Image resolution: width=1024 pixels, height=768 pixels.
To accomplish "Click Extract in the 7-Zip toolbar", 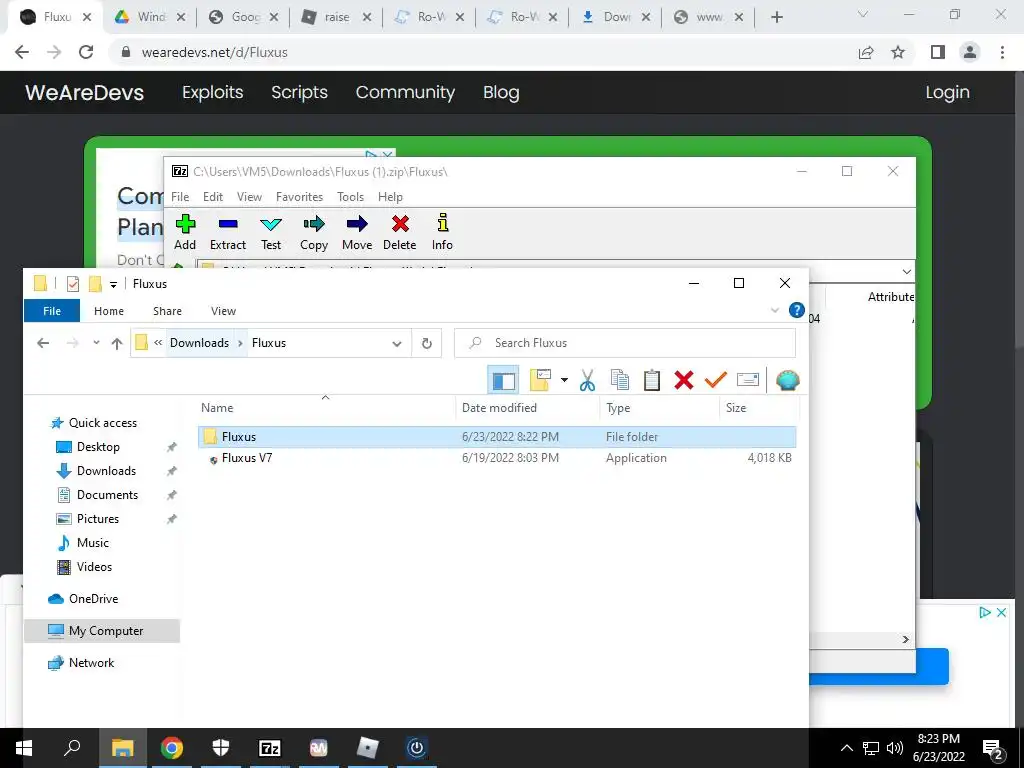I will pyautogui.click(x=227, y=232).
